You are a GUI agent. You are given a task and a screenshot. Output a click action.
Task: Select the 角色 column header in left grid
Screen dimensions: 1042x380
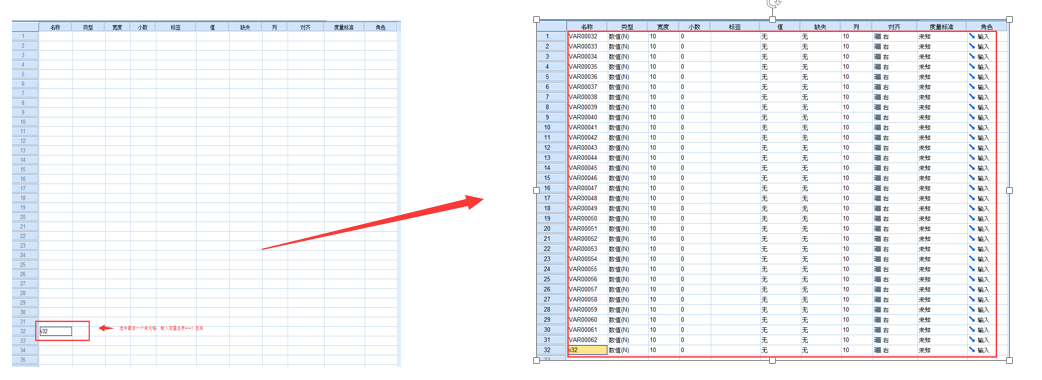point(381,27)
